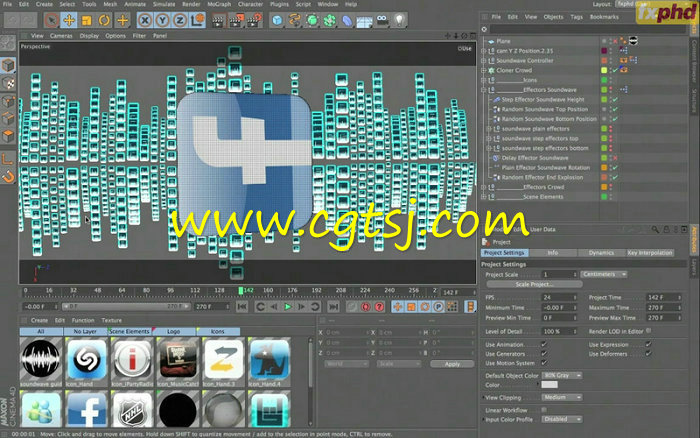Toggle Delay Effector Soundwave enable mark
Viewport: 700px width, 438px height.
pyautogui.click(x=615, y=158)
